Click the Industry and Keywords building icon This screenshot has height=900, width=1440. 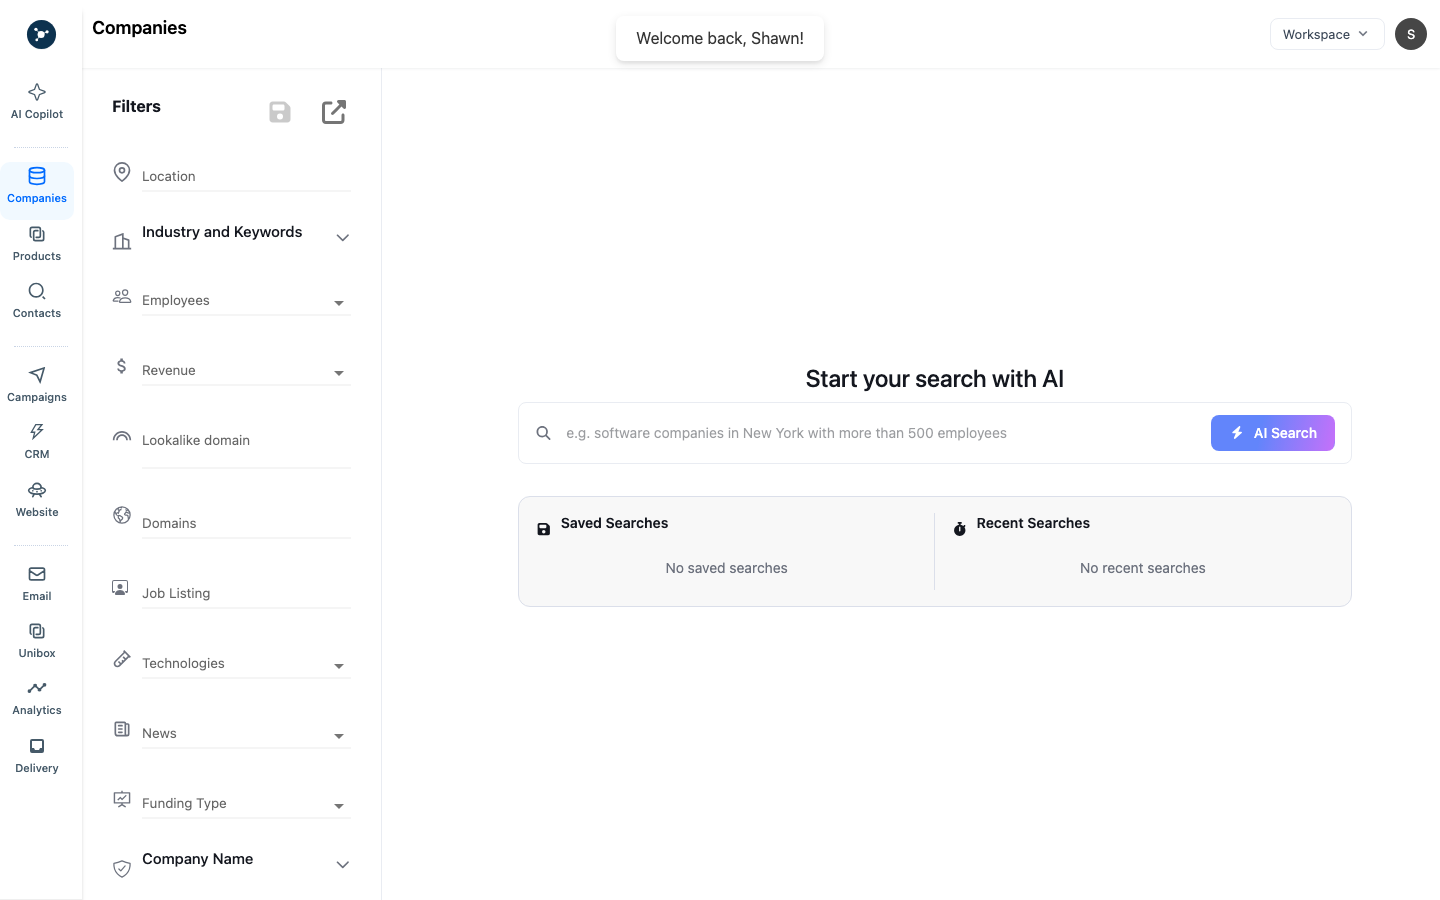pos(122,241)
